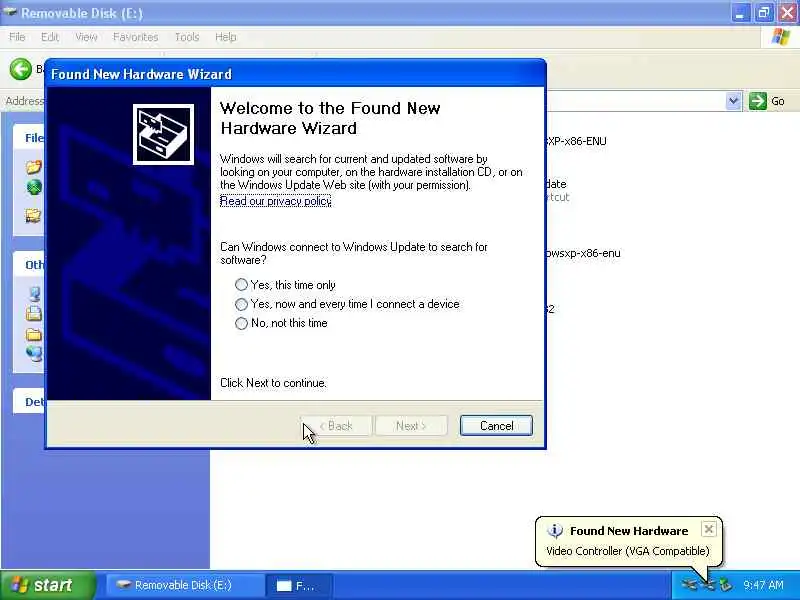Image resolution: width=800 pixels, height=600 pixels.
Task: Click the 'Found New Hardware Wizard' title bar
Action: click(x=295, y=74)
